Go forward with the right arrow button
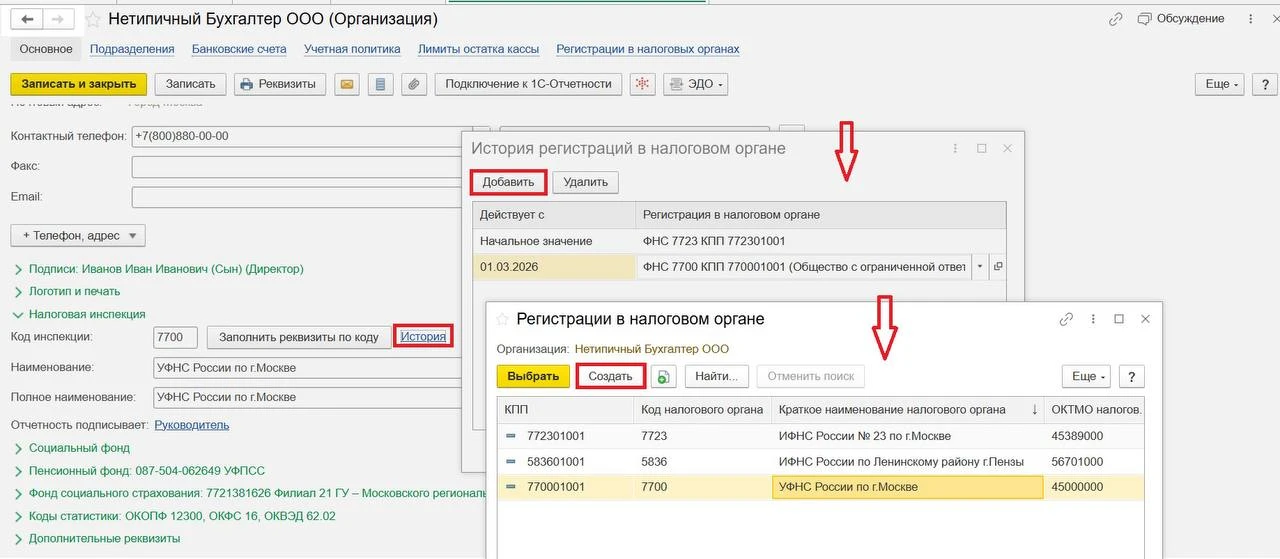Screen dimensions: 1280x559 pos(59,19)
